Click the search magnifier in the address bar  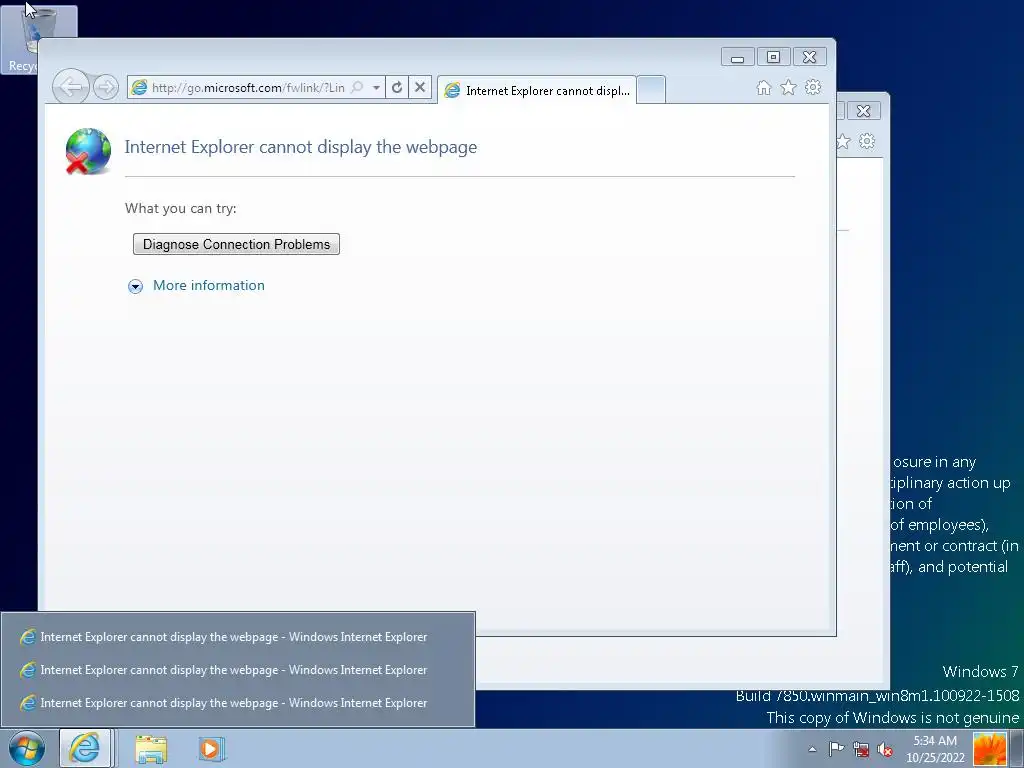pyautogui.click(x=357, y=88)
